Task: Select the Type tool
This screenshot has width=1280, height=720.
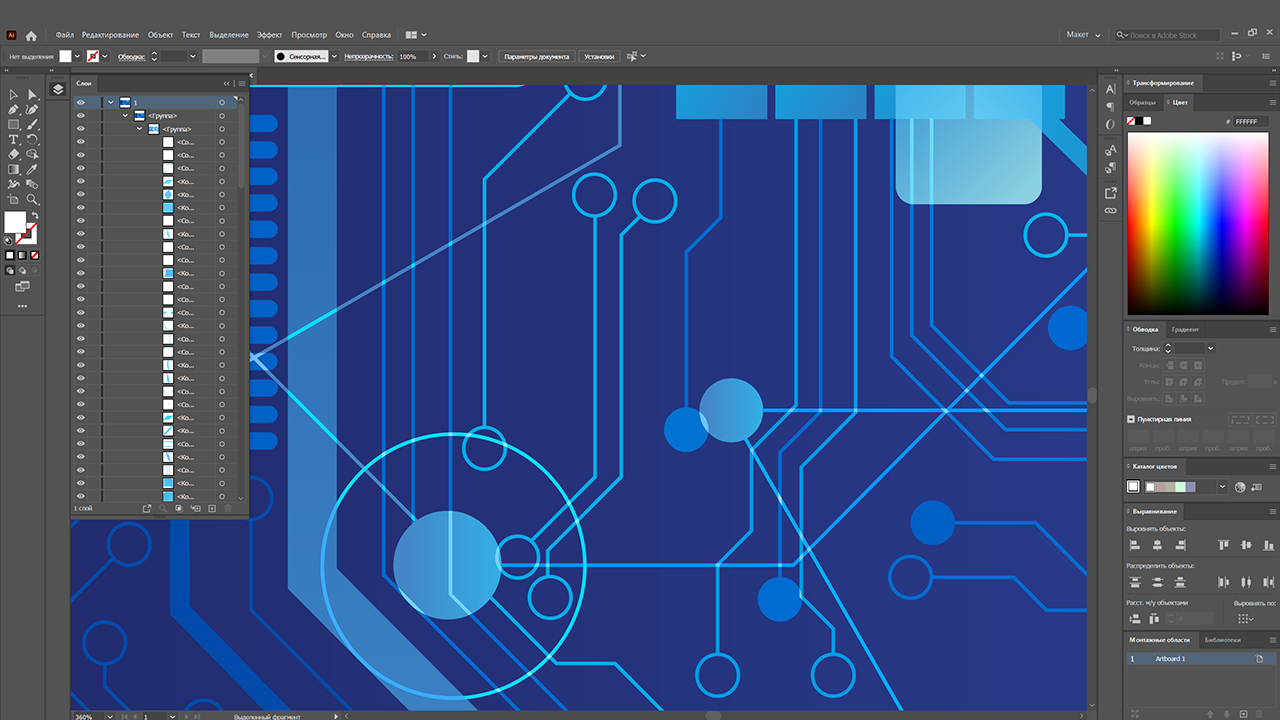Action: click(14, 140)
